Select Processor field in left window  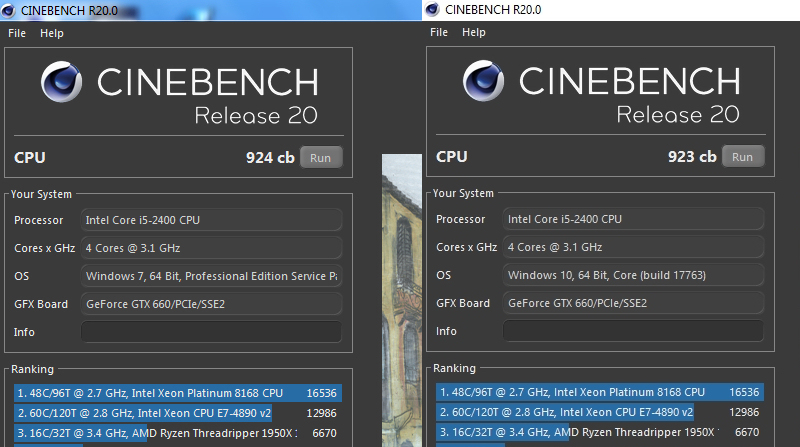[211, 220]
